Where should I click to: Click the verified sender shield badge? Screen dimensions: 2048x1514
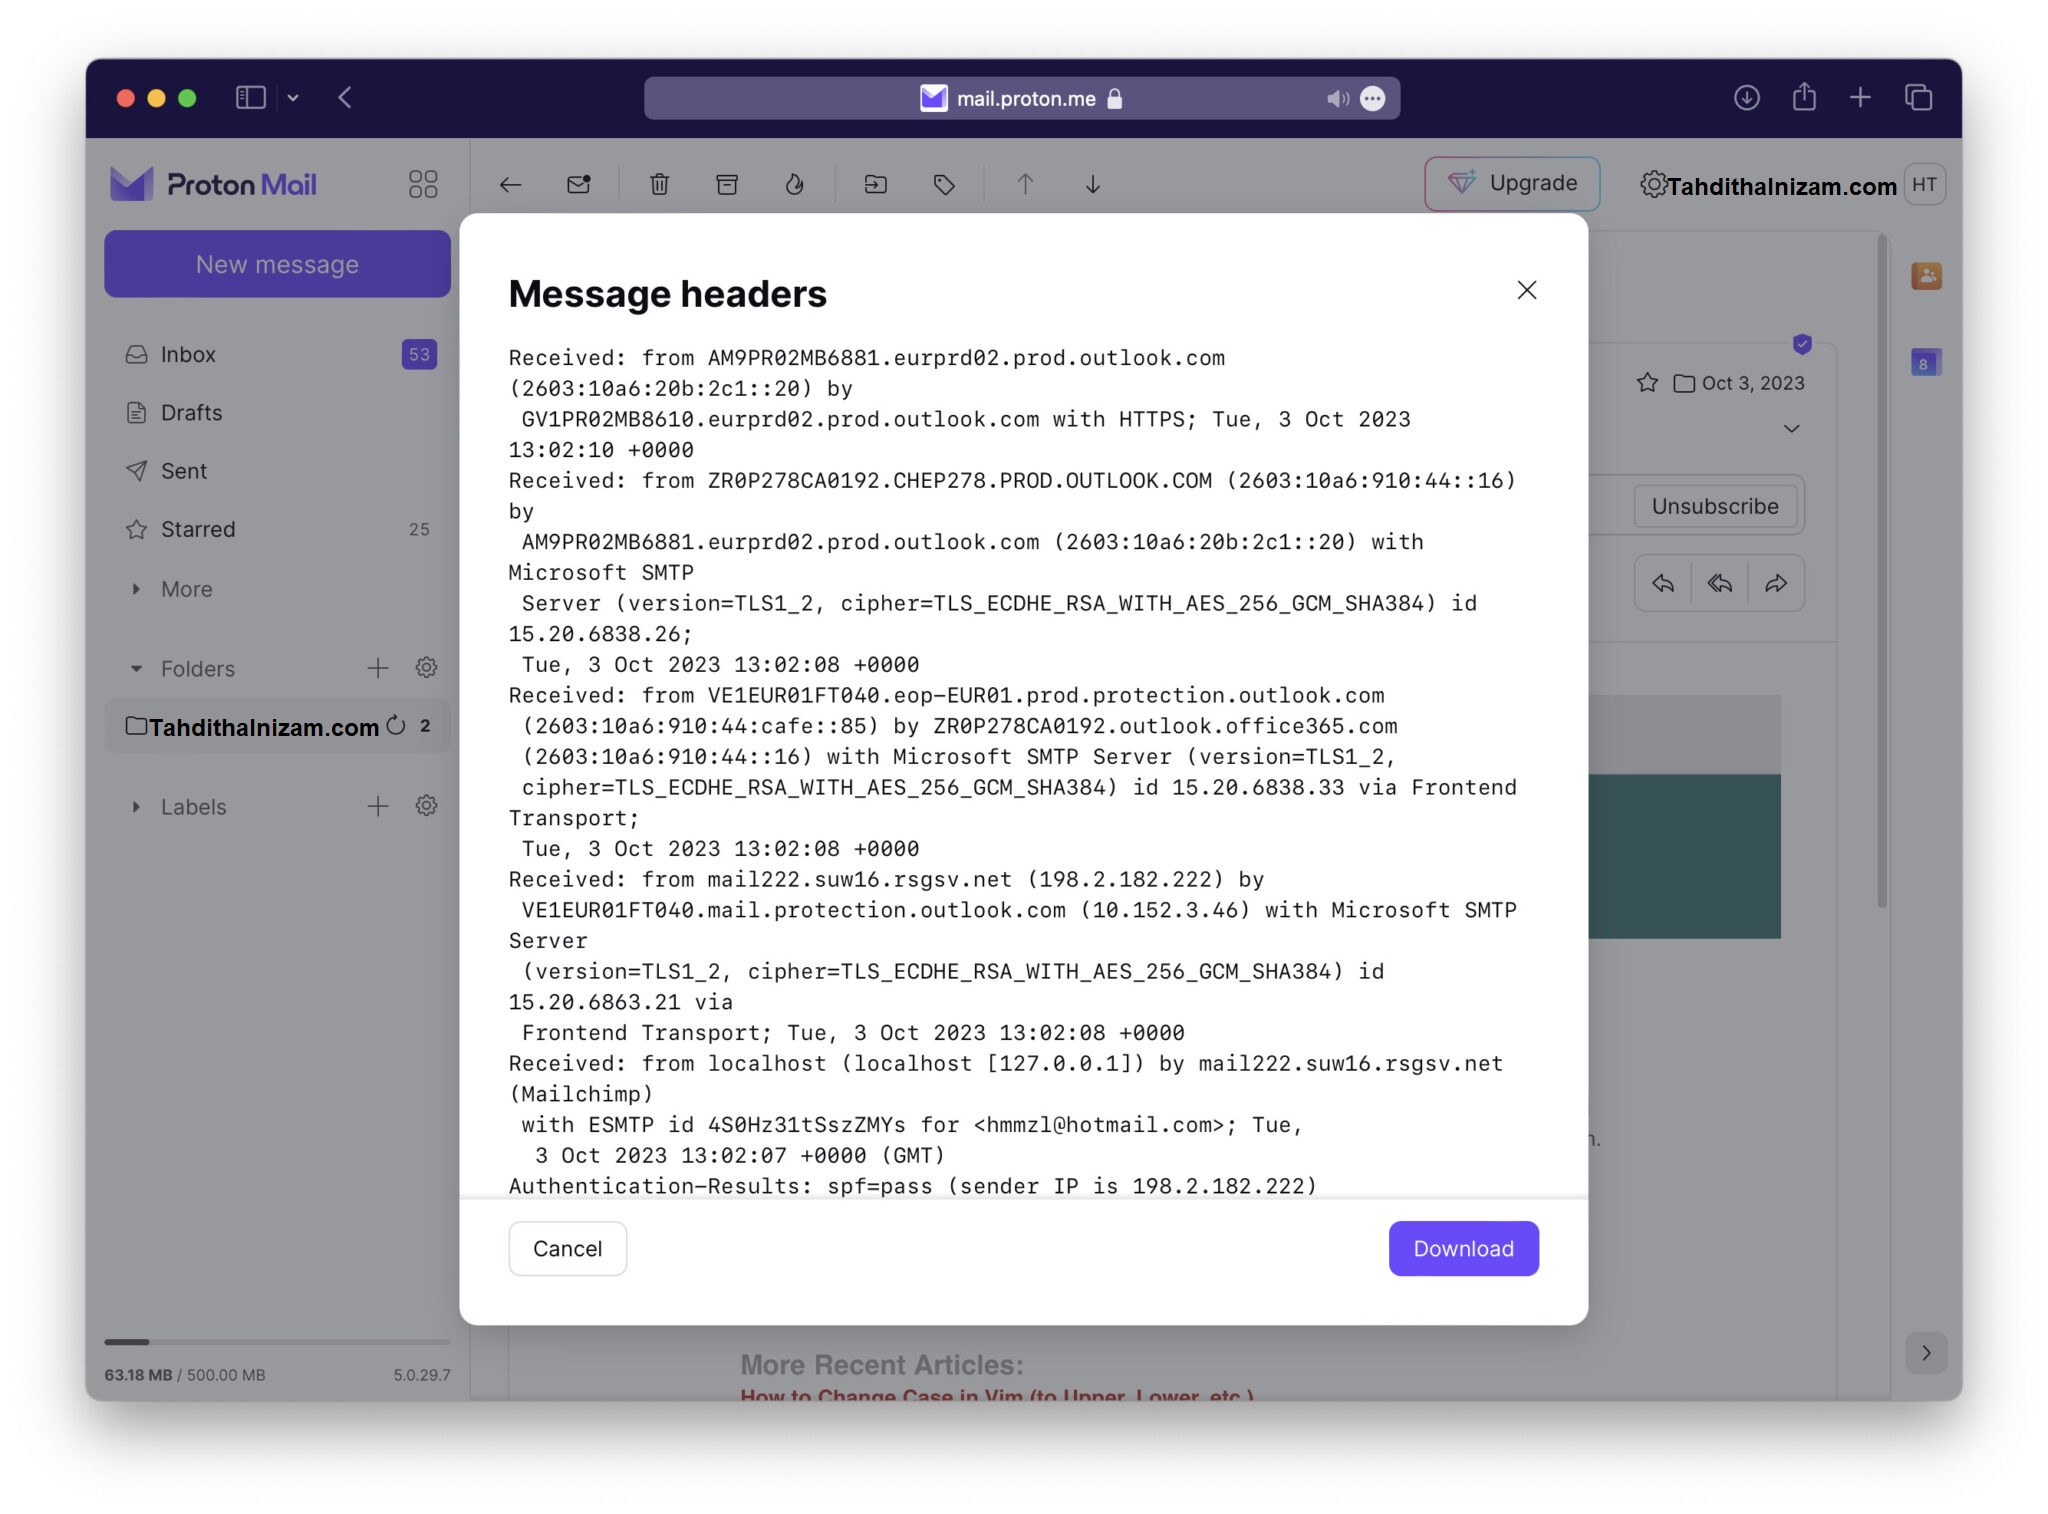1802,344
